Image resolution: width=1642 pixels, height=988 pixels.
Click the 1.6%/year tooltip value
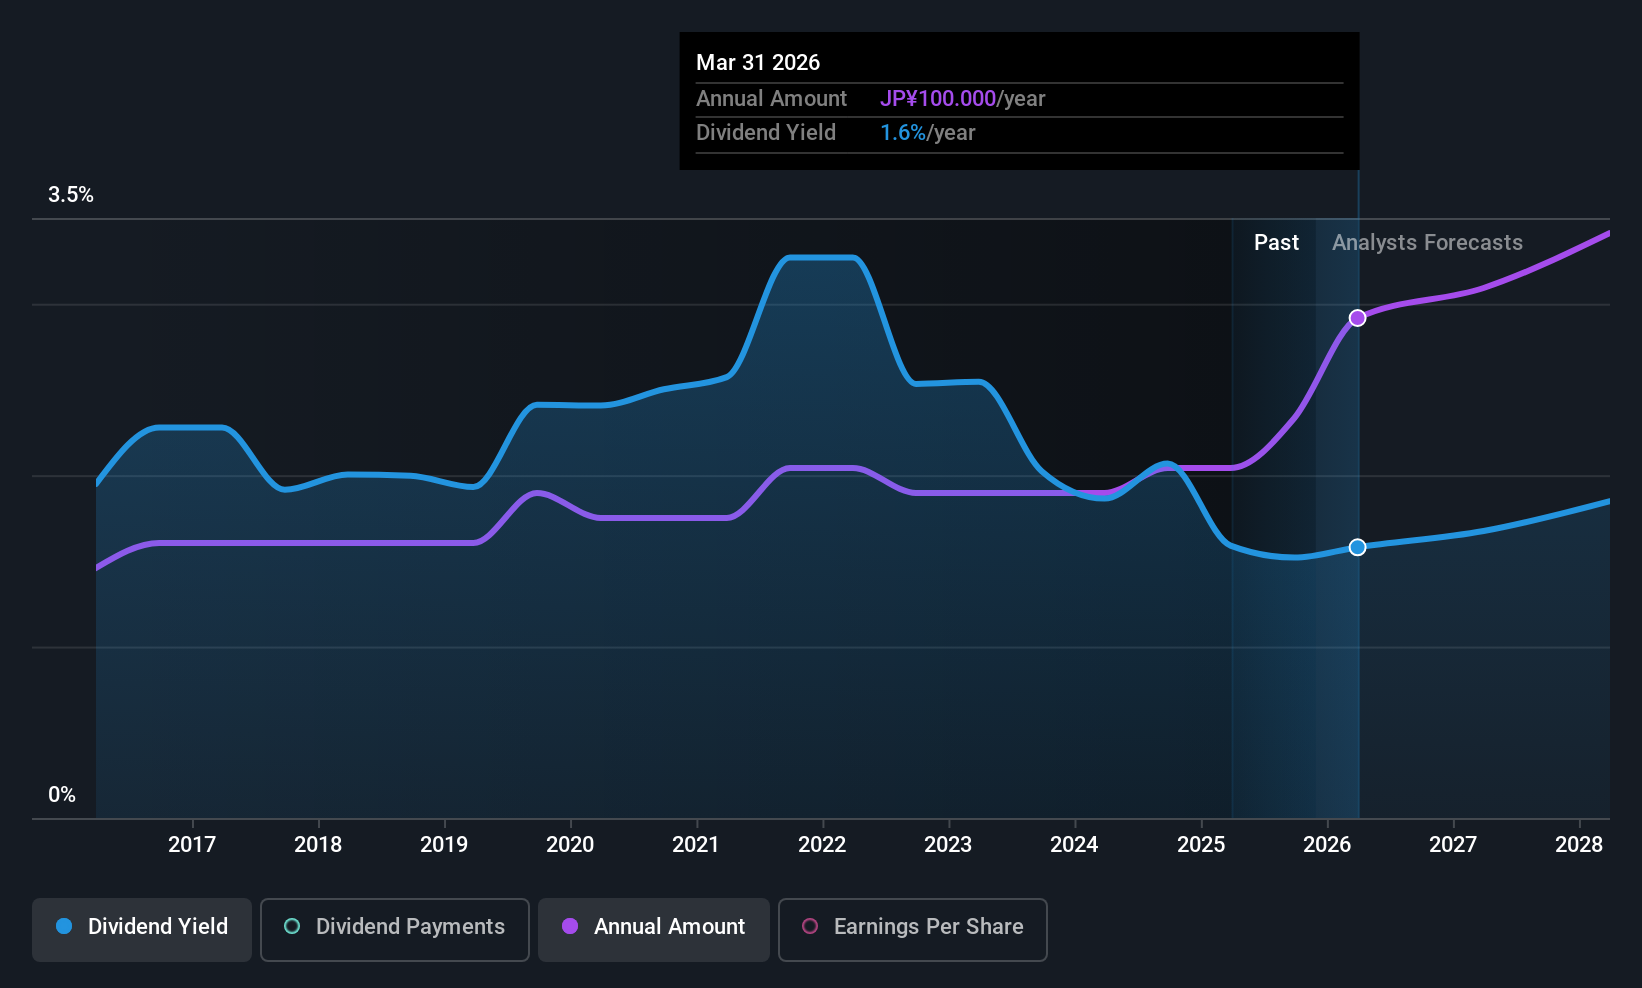[x=927, y=133]
